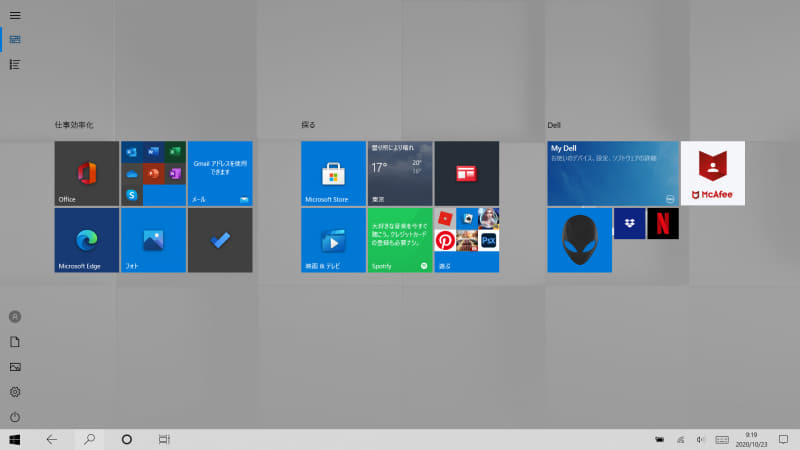Open the touch keyboard icon
Screen dimensions: 800x450
[x=721, y=439]
